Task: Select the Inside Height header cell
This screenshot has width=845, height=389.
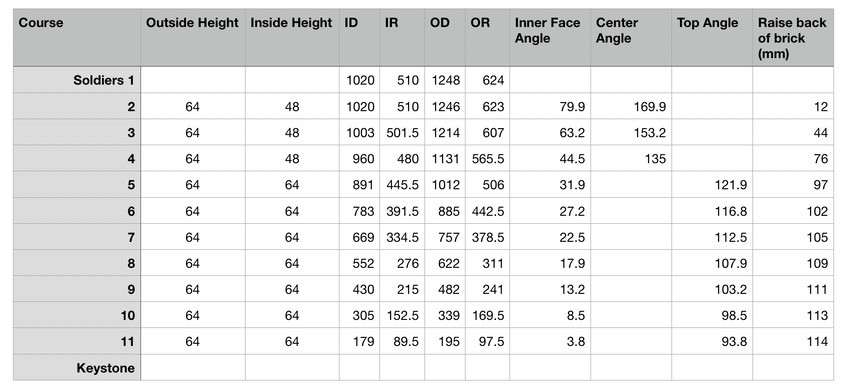Action: [x=292, y=38]
